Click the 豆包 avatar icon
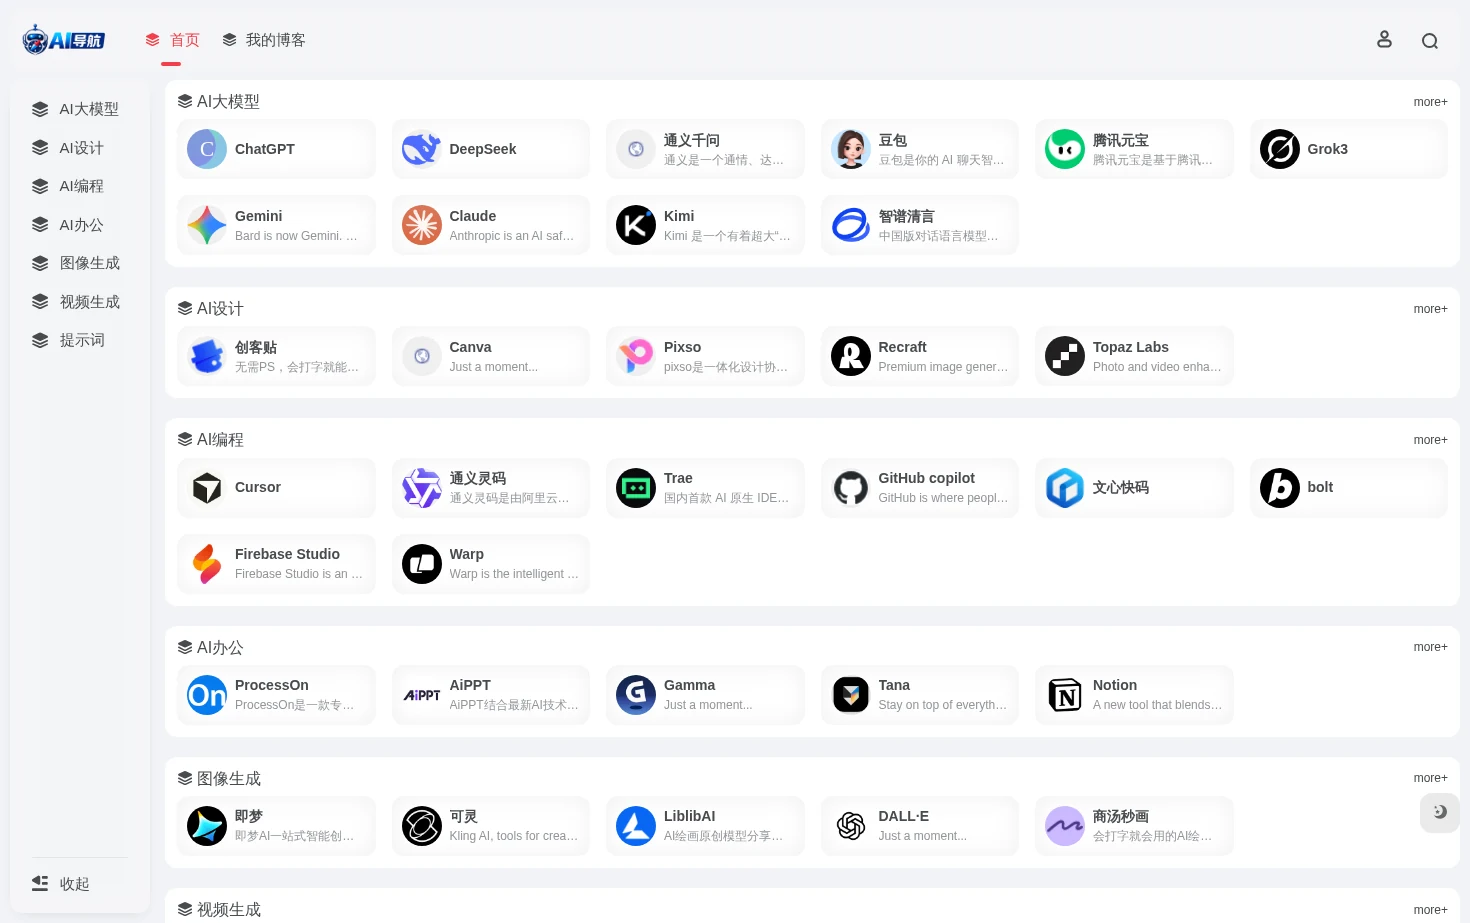1470x923 pixels. [x=851, y=149]
